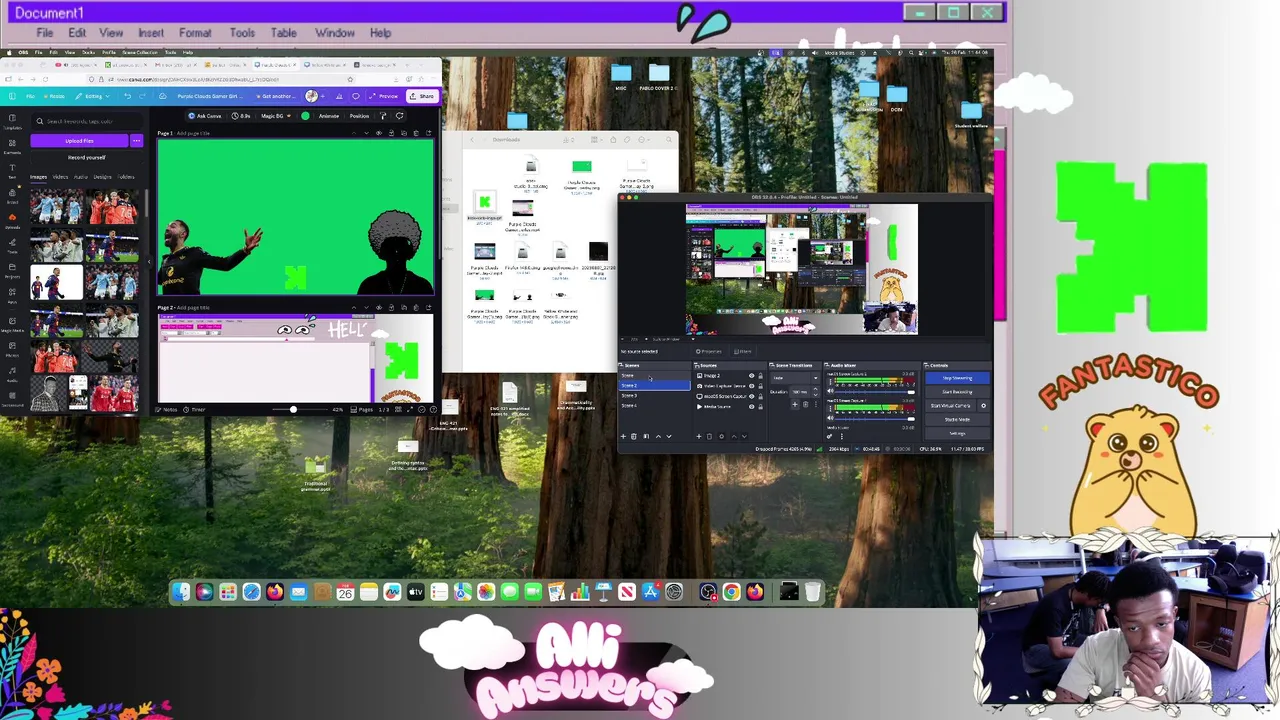Lock the Media Source in OBS

pyautogui.click(x=761, y=407)
